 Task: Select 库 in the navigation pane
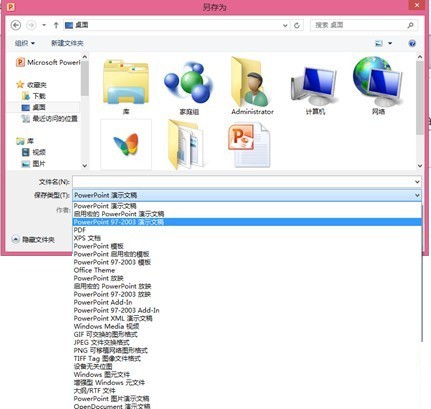coord(25,141)
